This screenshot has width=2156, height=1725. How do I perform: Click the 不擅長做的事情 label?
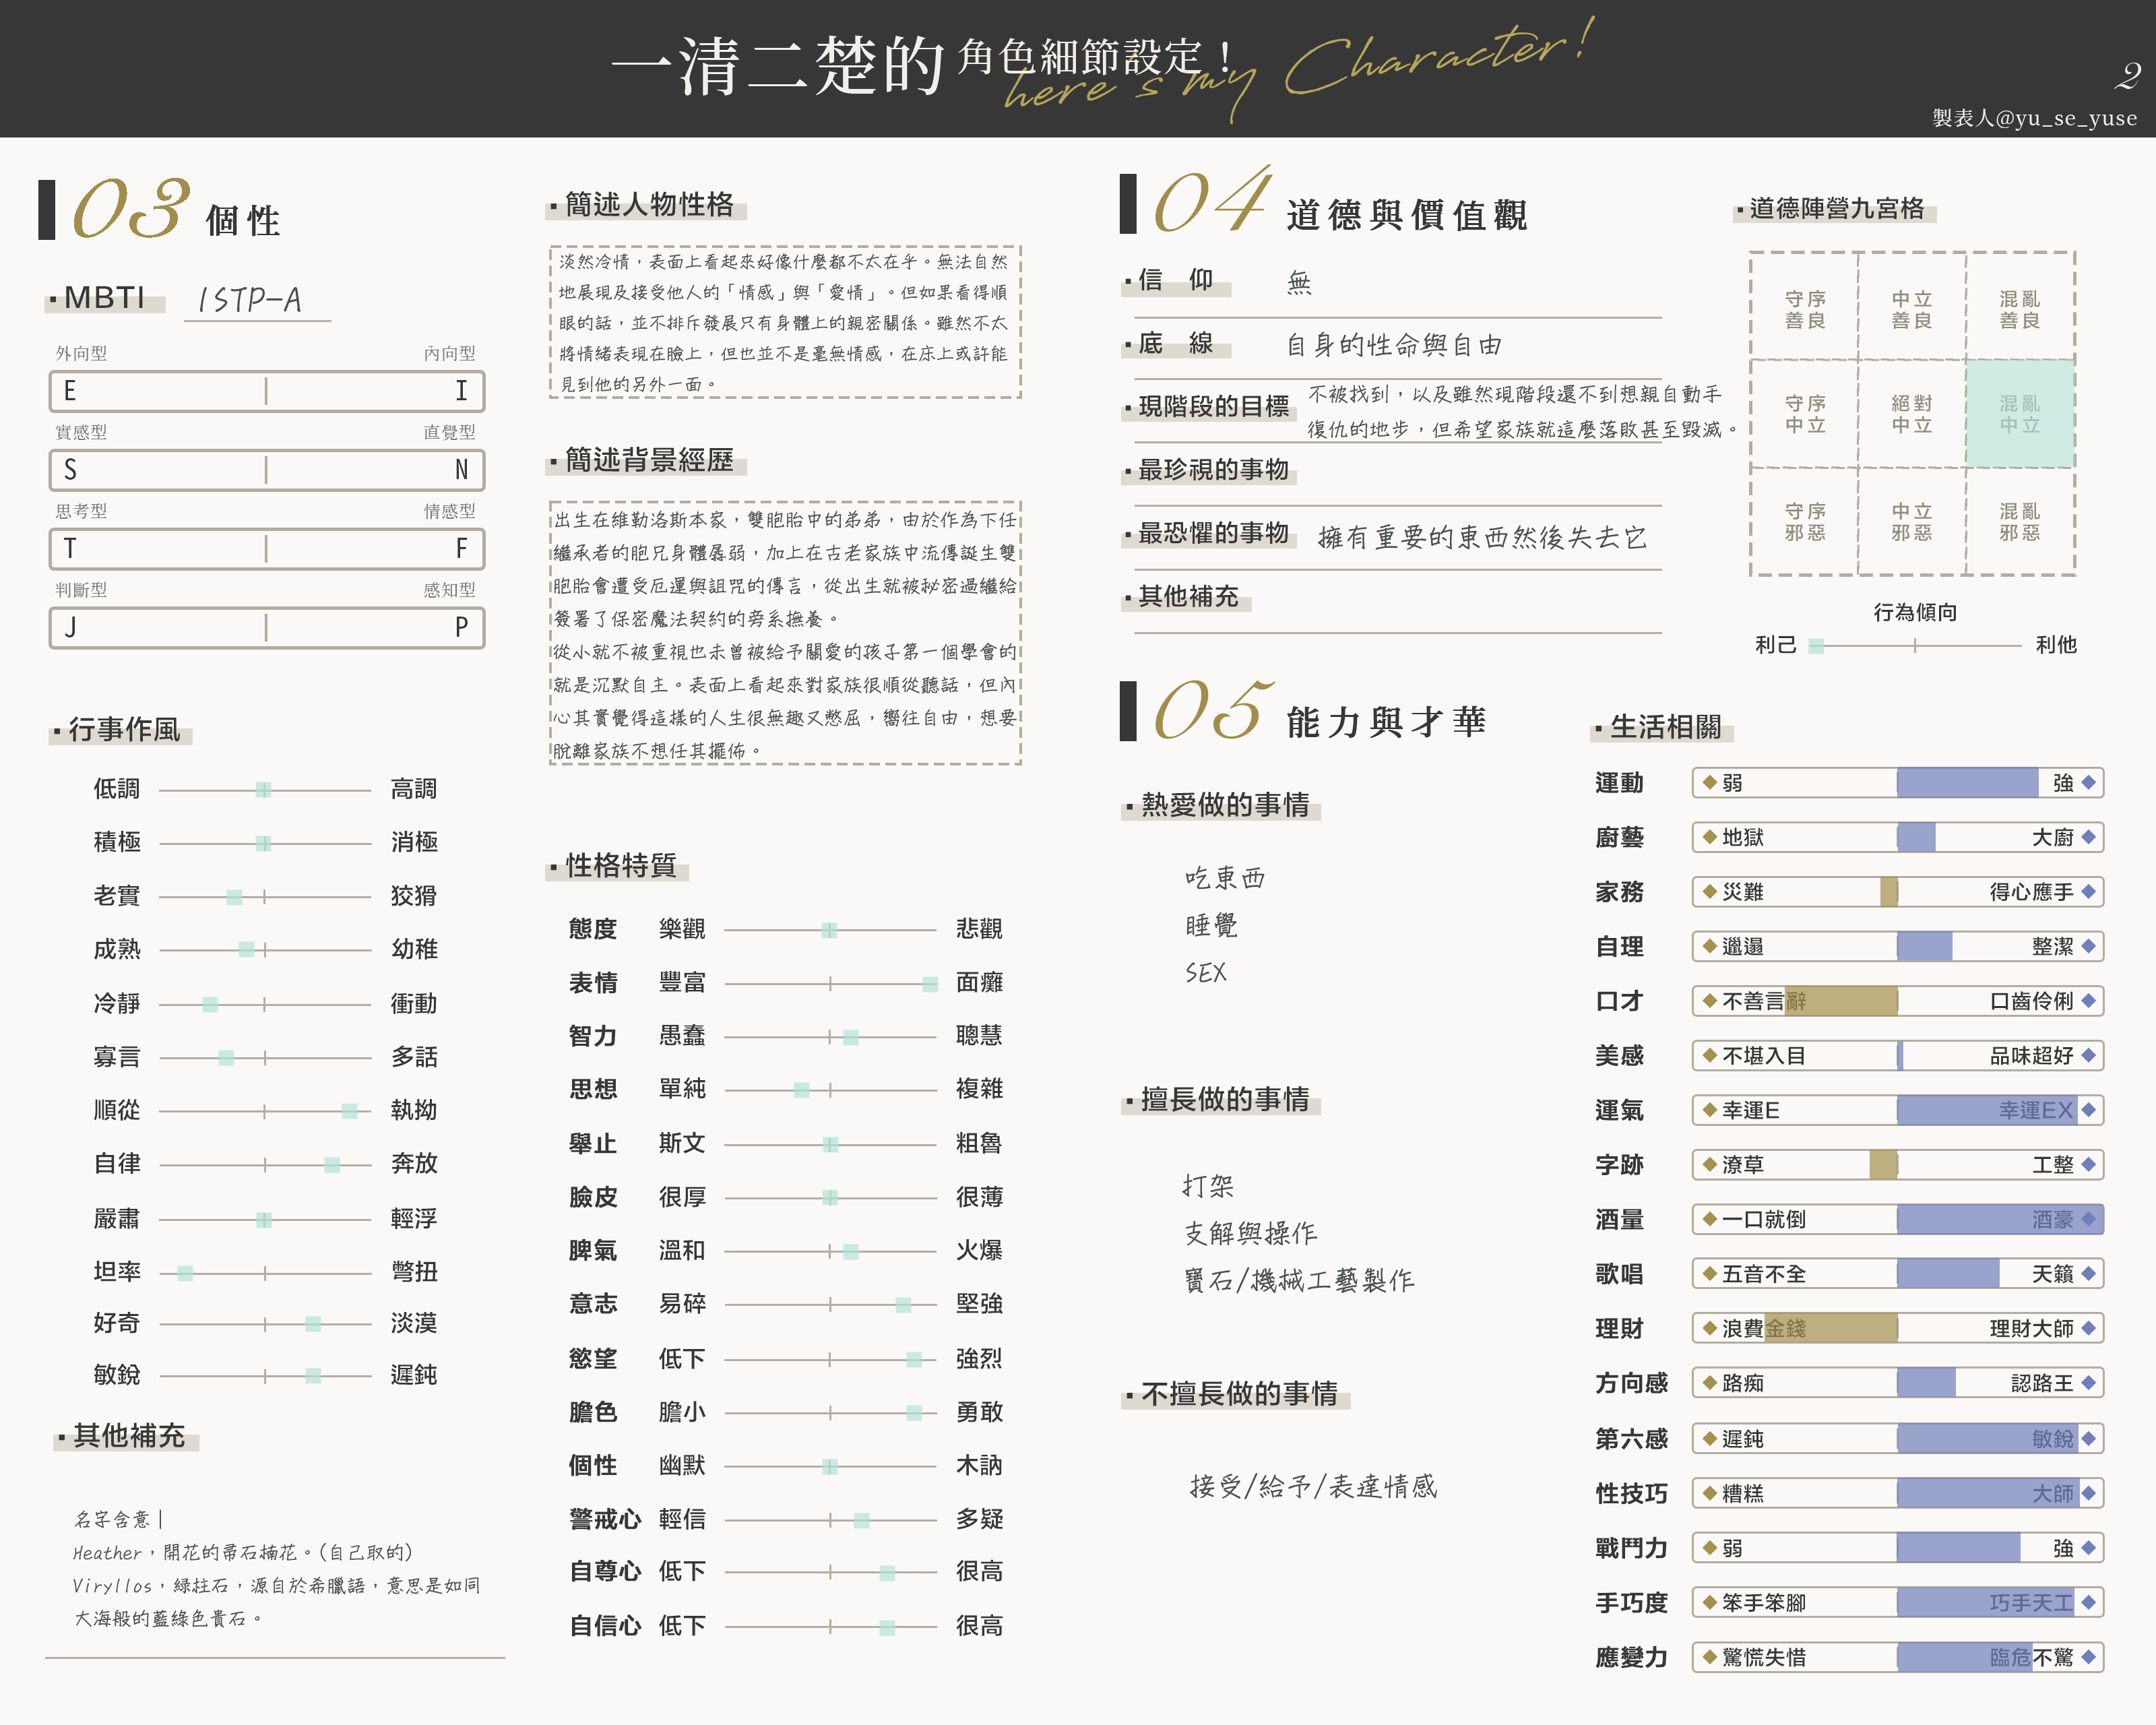(x=1235, y=1393)
